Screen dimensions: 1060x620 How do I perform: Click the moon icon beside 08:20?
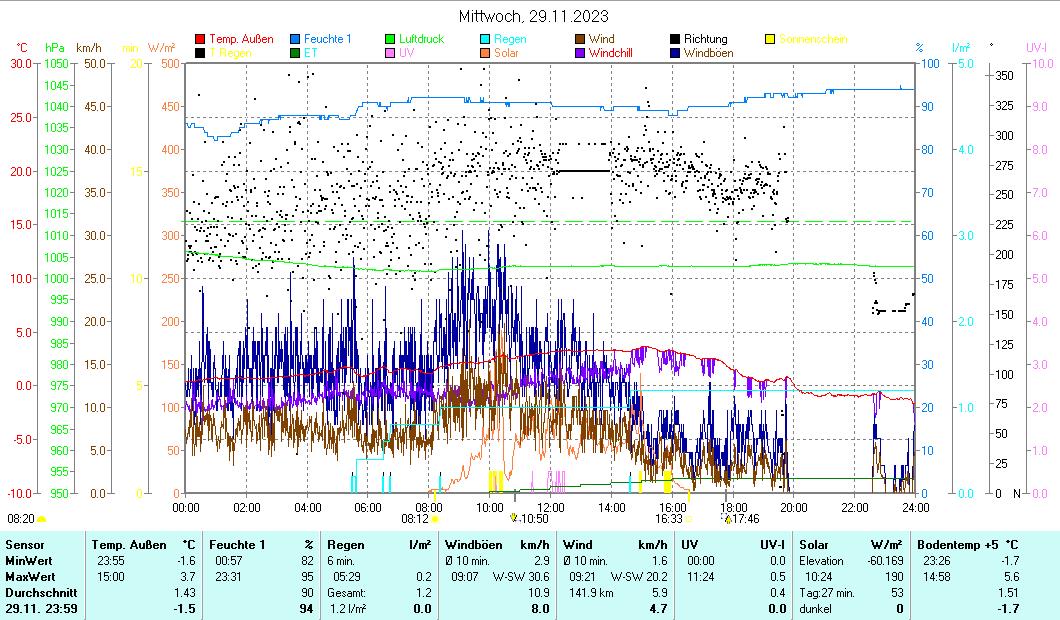click(x=41, y=519)
